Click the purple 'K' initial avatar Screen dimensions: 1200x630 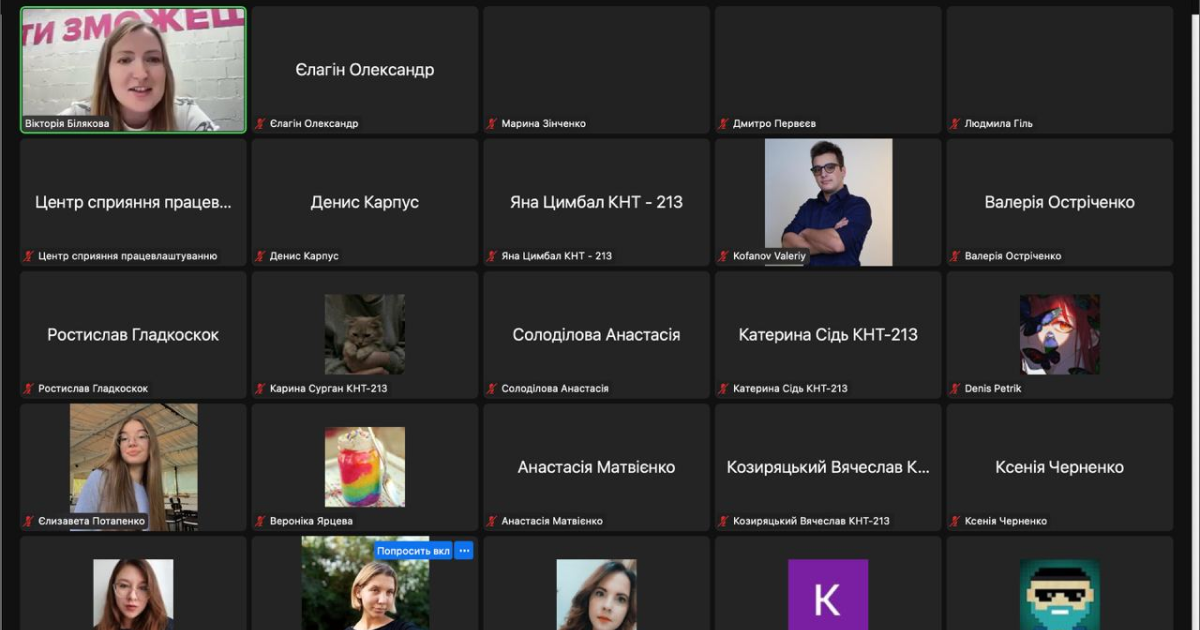(x=828, y=595)
